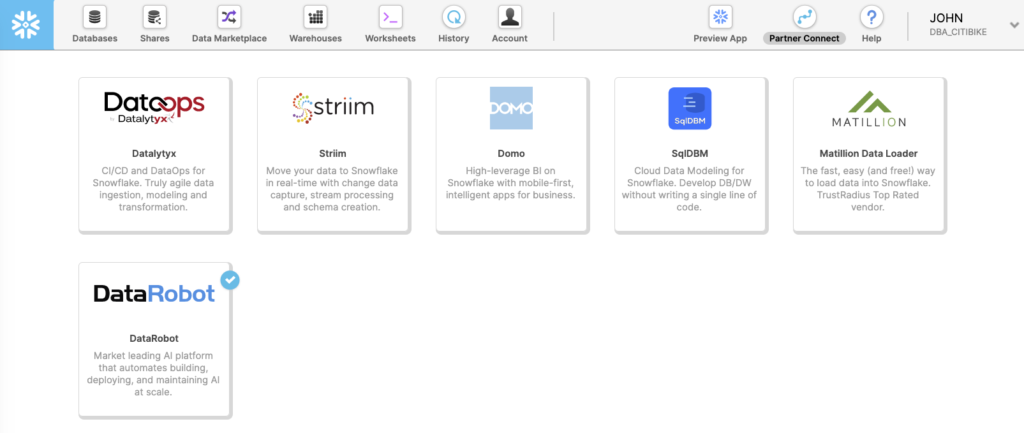Click the JOHN username label
This screenshot has width=1024, height=433.
(x=946, y=18)
